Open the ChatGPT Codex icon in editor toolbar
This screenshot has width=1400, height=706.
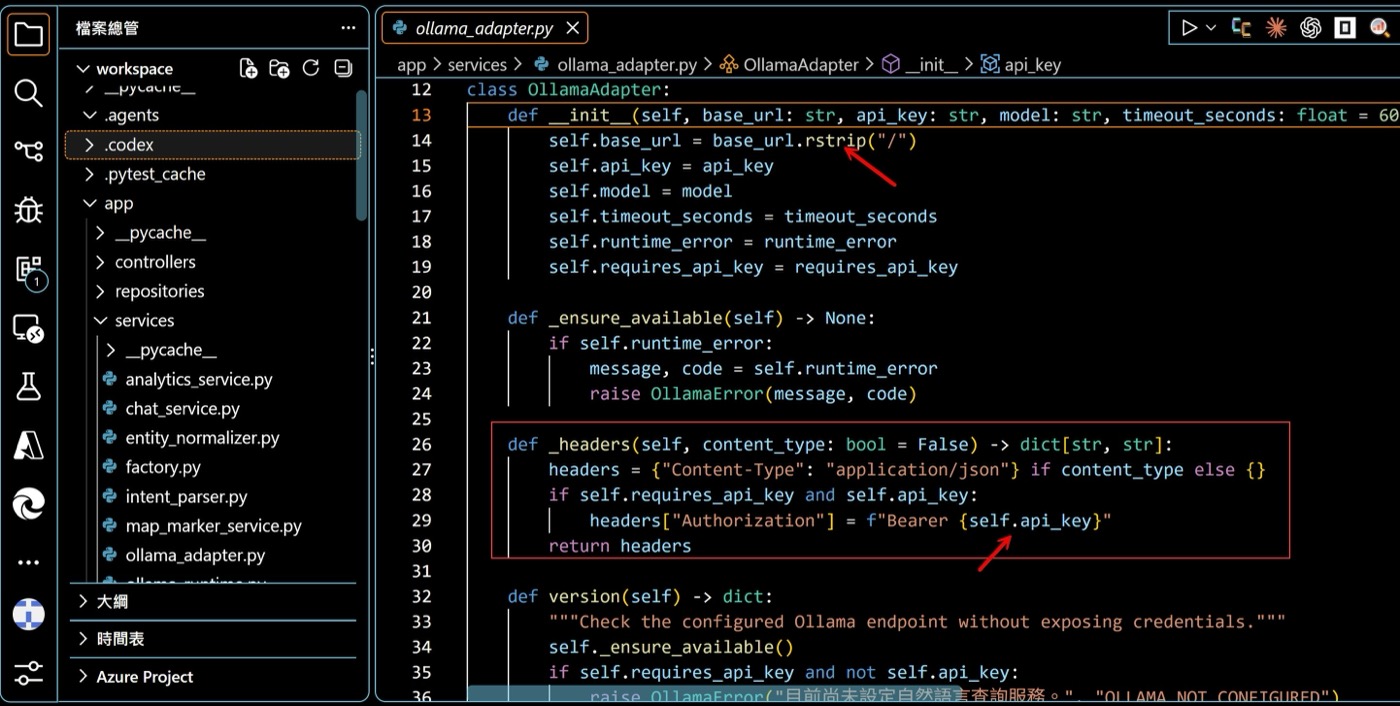[1311, 28]
